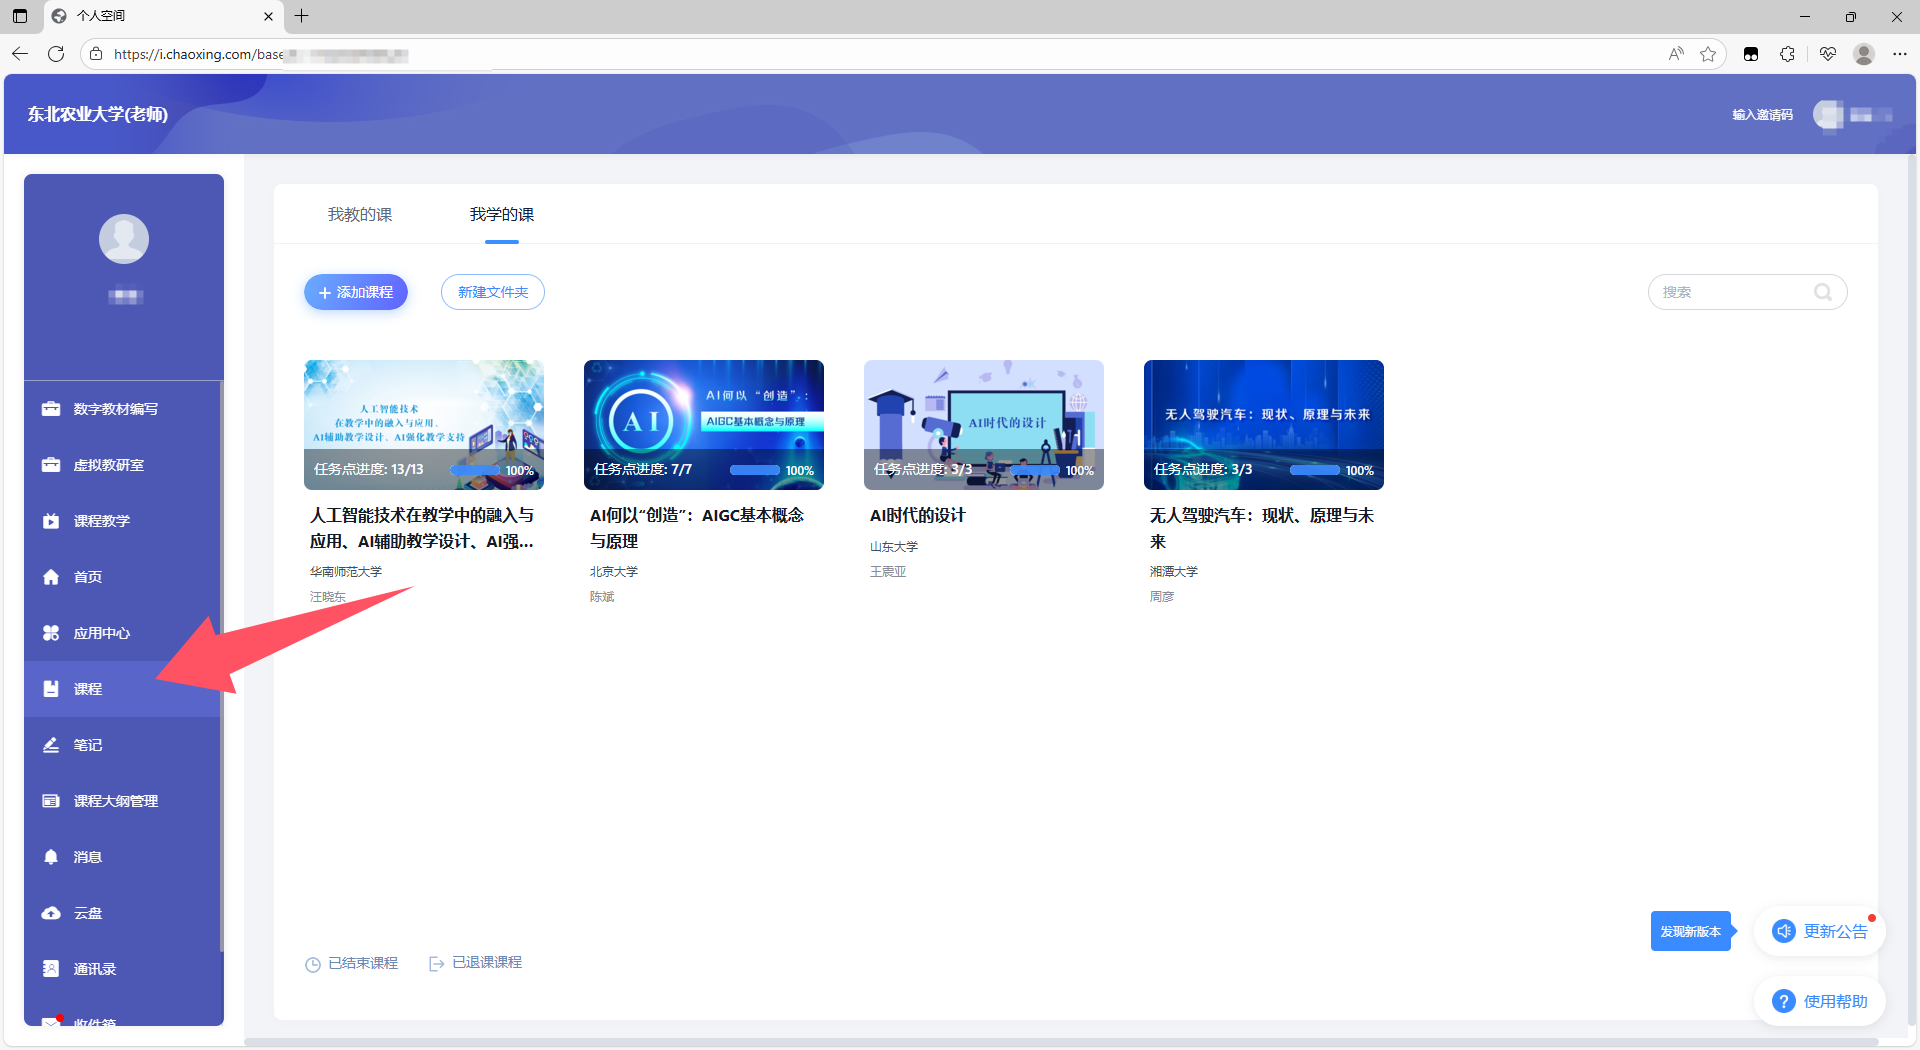Switch to 我学的课 tab

click(502, 215)
